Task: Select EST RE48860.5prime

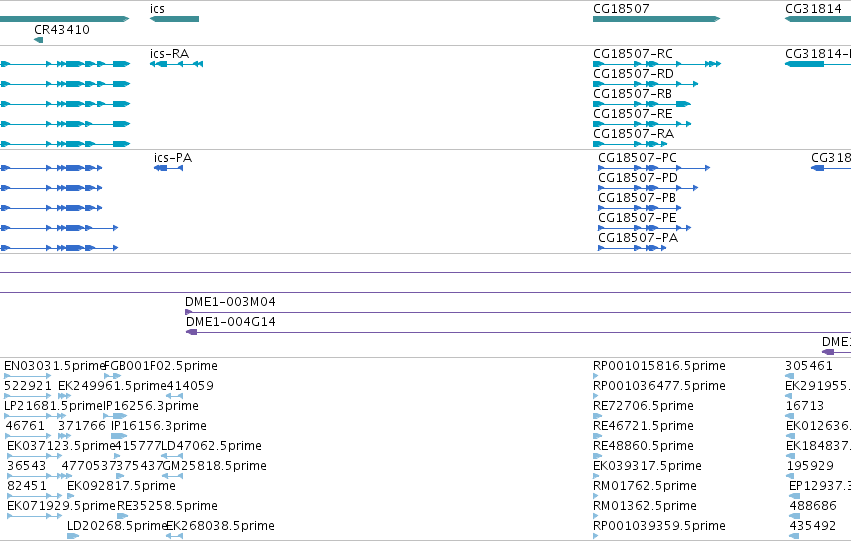Action: (x=644, y=446)
